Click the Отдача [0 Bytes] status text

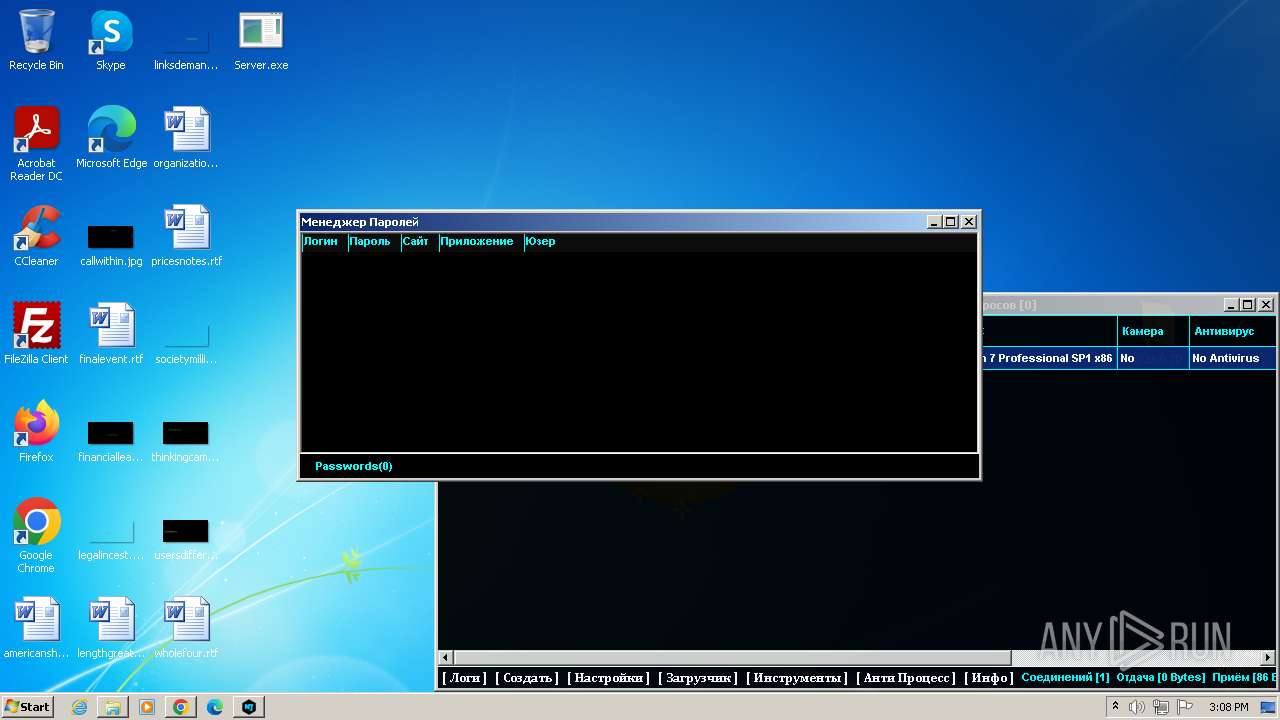click(x=1161, y=678)
